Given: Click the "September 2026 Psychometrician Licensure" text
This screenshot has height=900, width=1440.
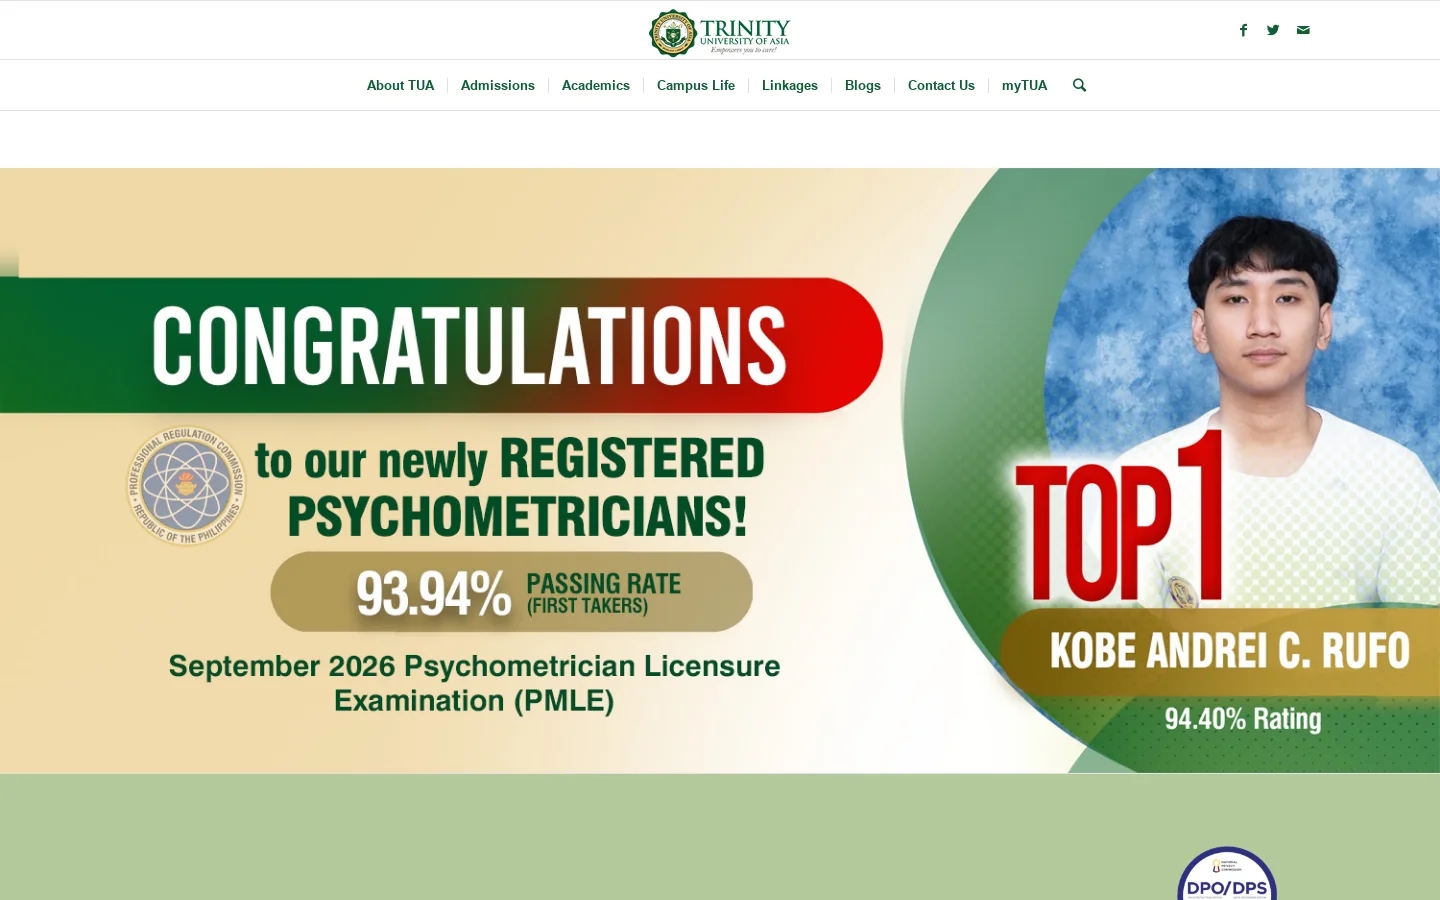Looking at the screenshot, I should point(474,666).
